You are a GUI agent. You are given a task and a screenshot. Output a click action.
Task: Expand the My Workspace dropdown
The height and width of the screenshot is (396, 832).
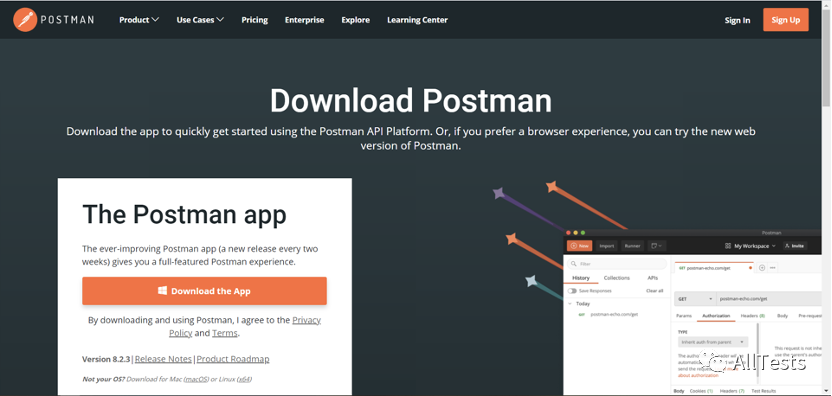[774, 246]
